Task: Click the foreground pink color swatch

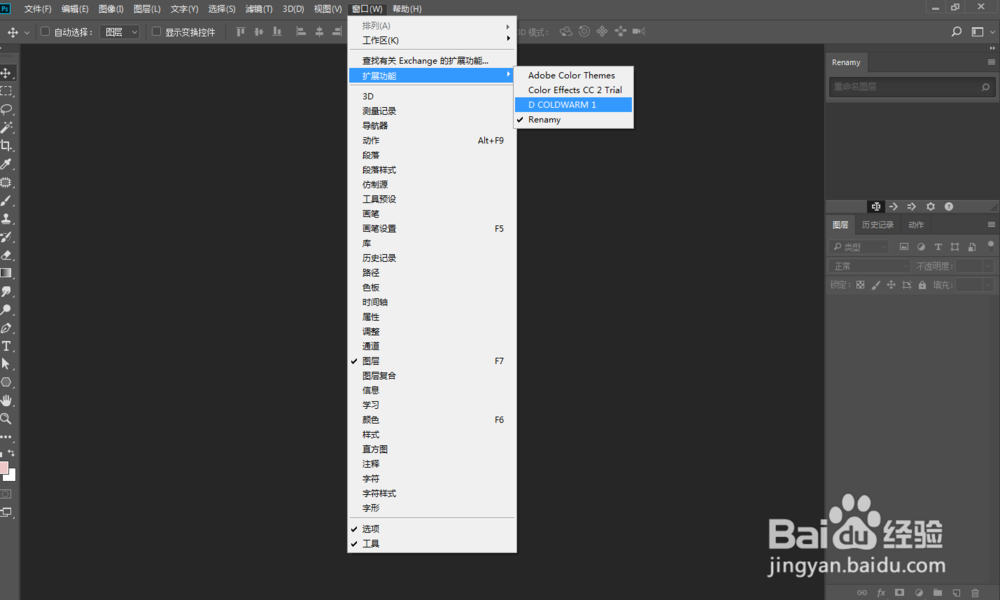Action: click(3, 467)
